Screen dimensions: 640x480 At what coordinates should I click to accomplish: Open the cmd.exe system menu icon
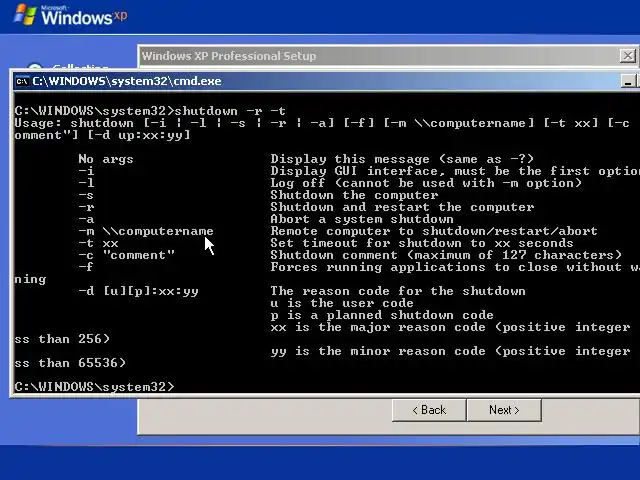(22, 81)
